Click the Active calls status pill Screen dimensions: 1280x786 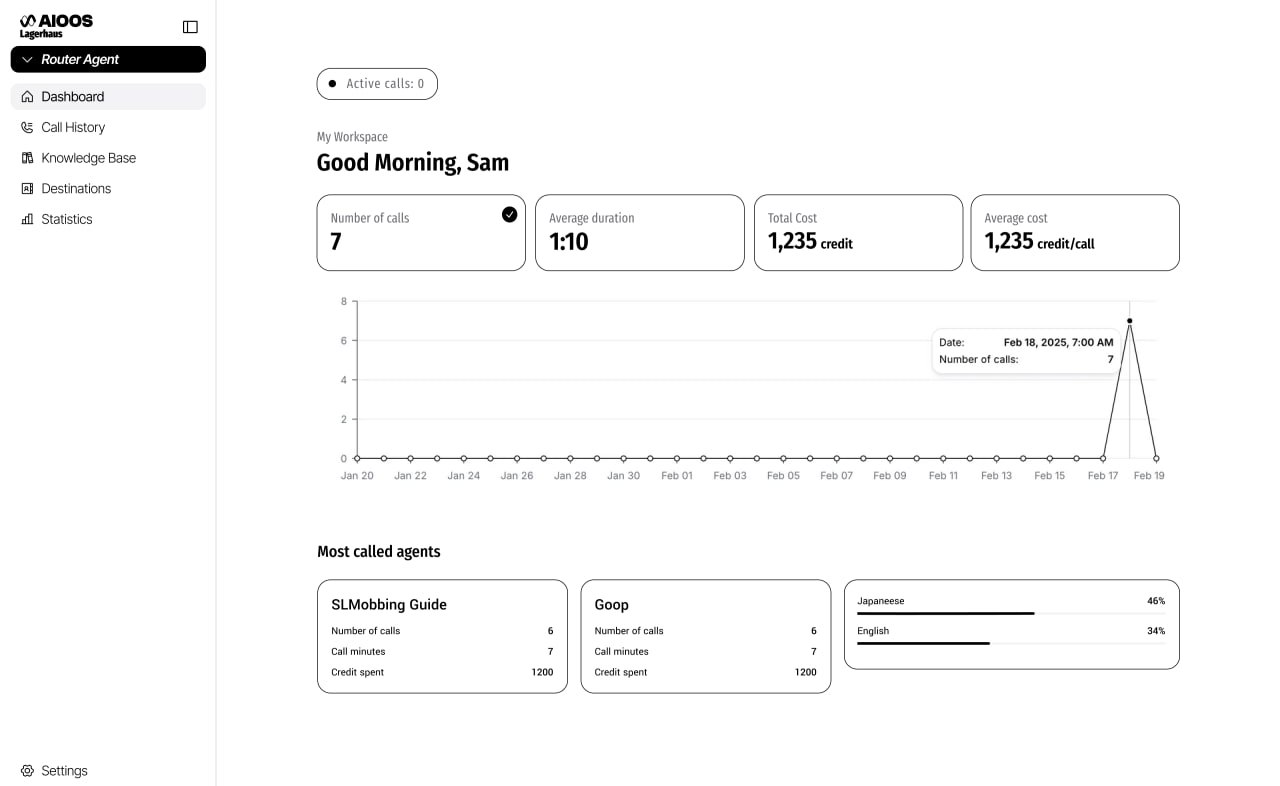[x=377, y=84]
